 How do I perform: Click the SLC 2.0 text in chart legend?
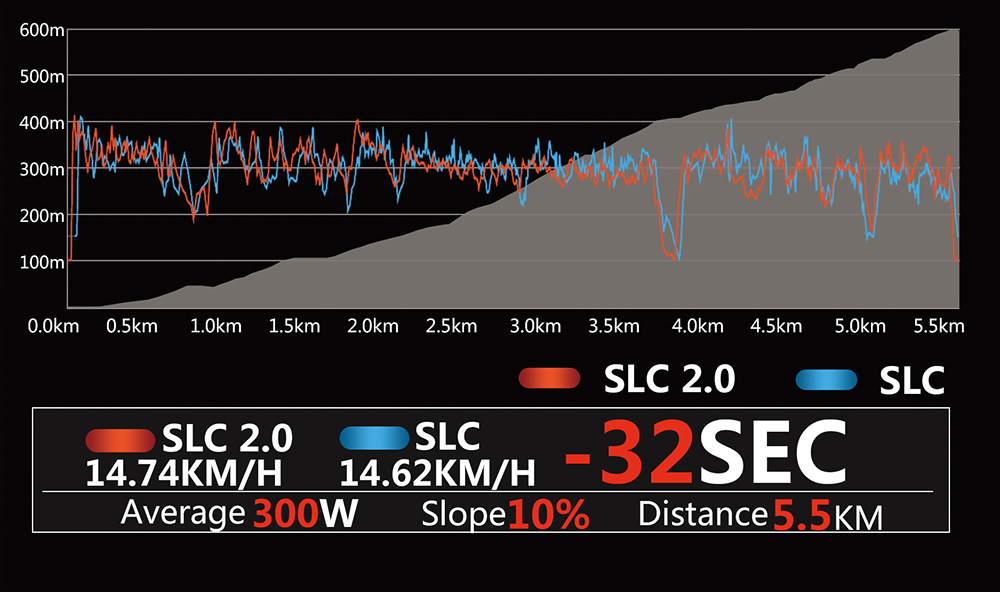click(x=669, y=379)
